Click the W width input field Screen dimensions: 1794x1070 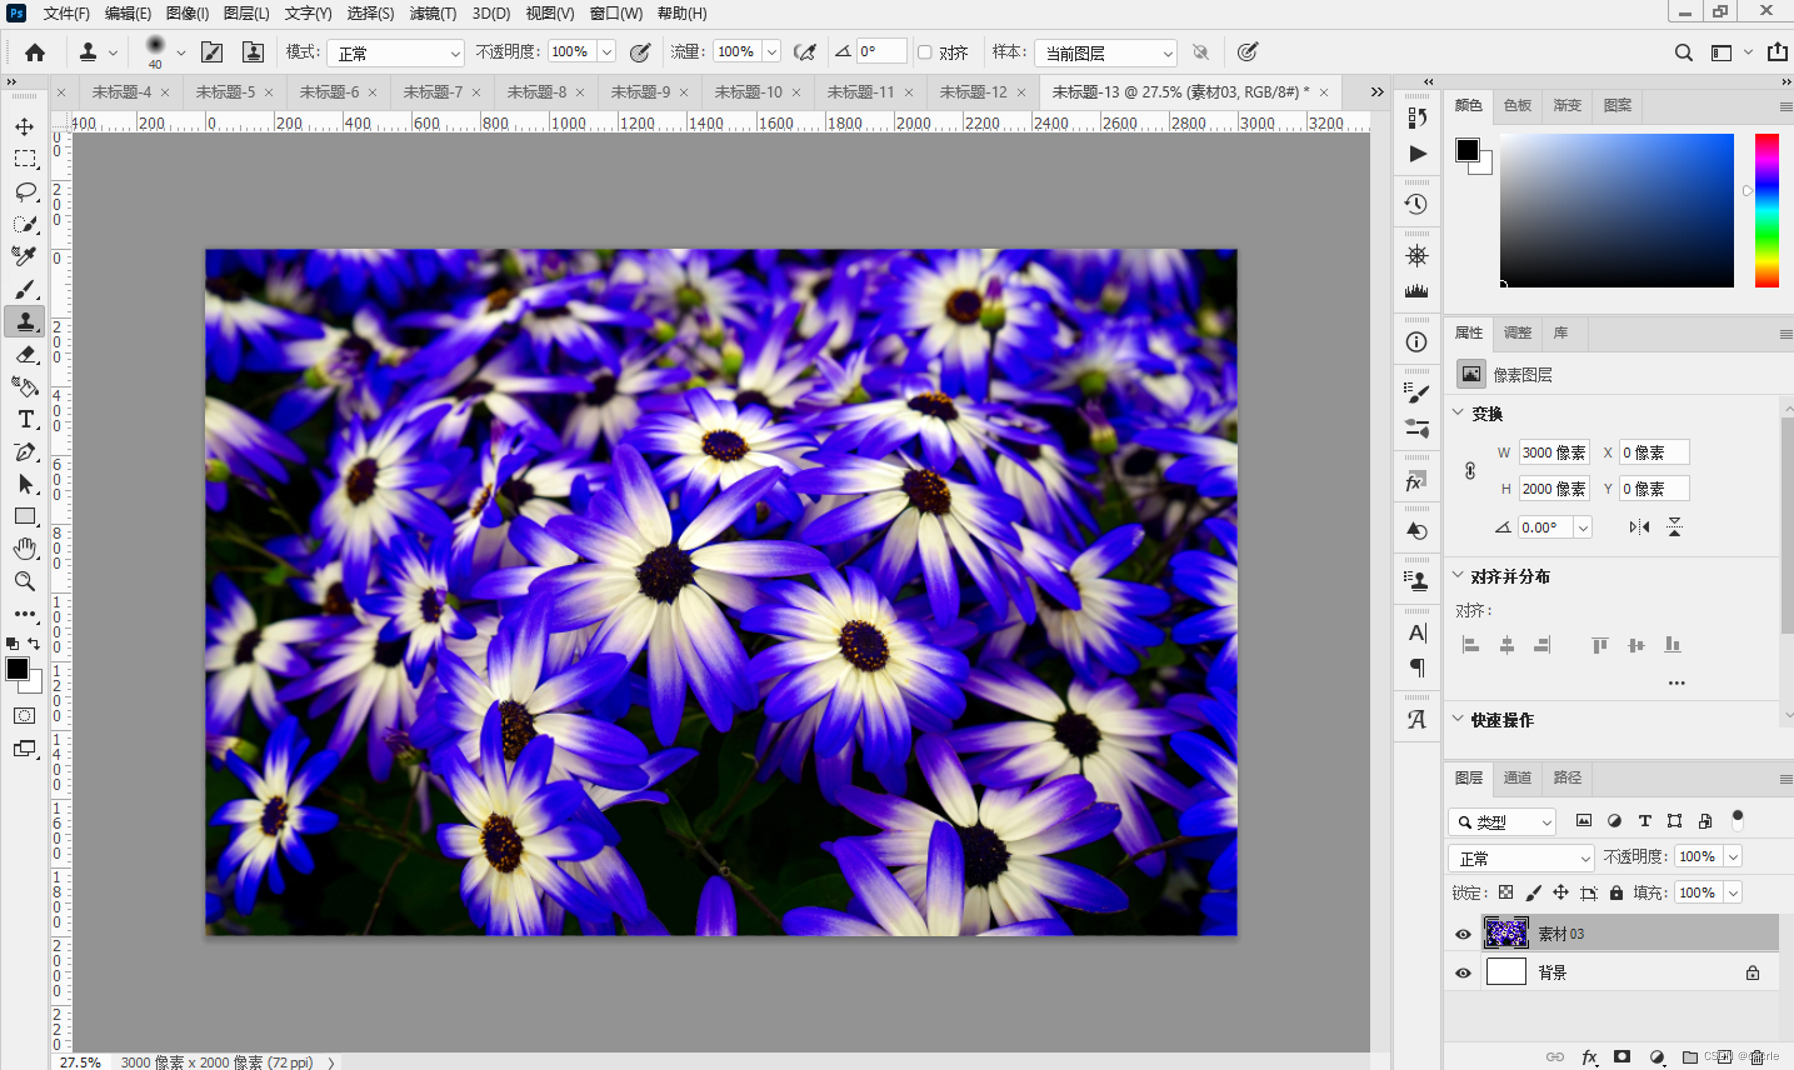click(1554, 453)
